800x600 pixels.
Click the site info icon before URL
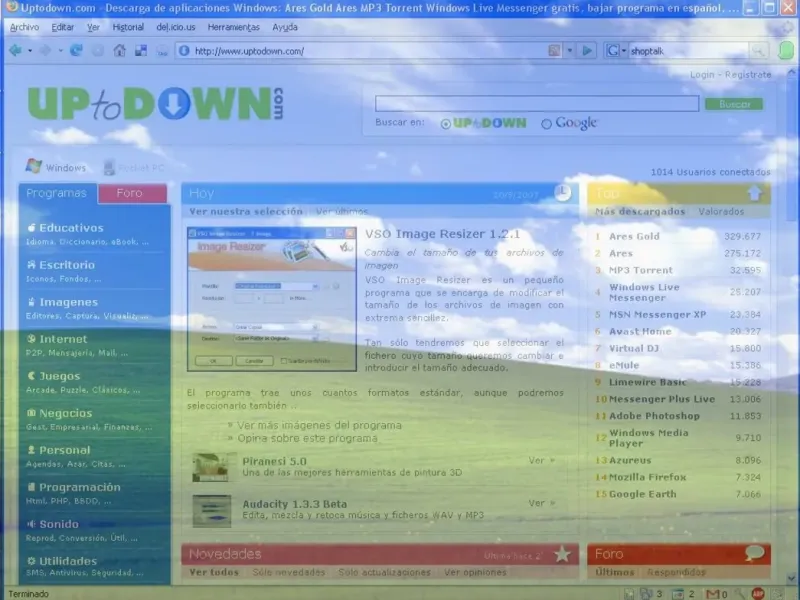[184, 51]
